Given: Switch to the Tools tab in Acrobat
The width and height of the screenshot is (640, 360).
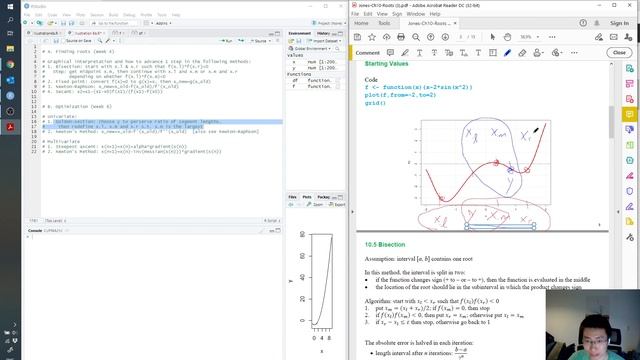Looking at the screenshot, I should pos(384,23).
